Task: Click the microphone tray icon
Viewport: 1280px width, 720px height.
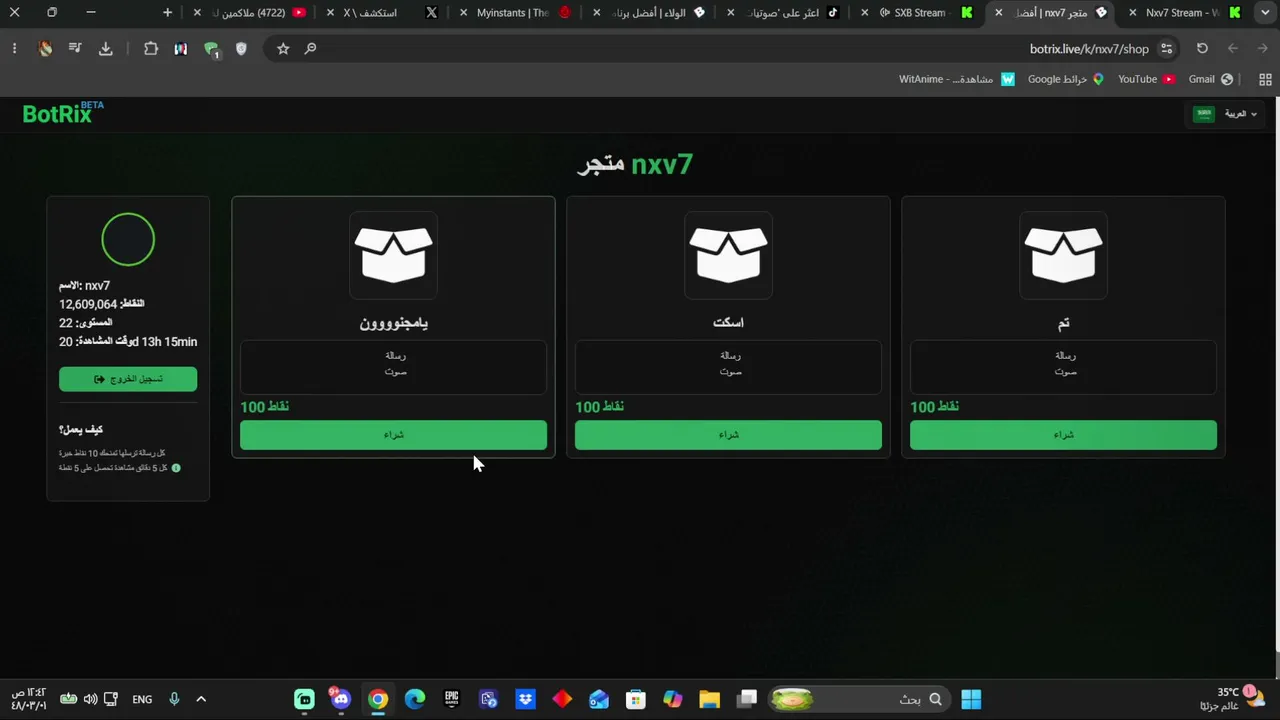Action: [174, 699]
